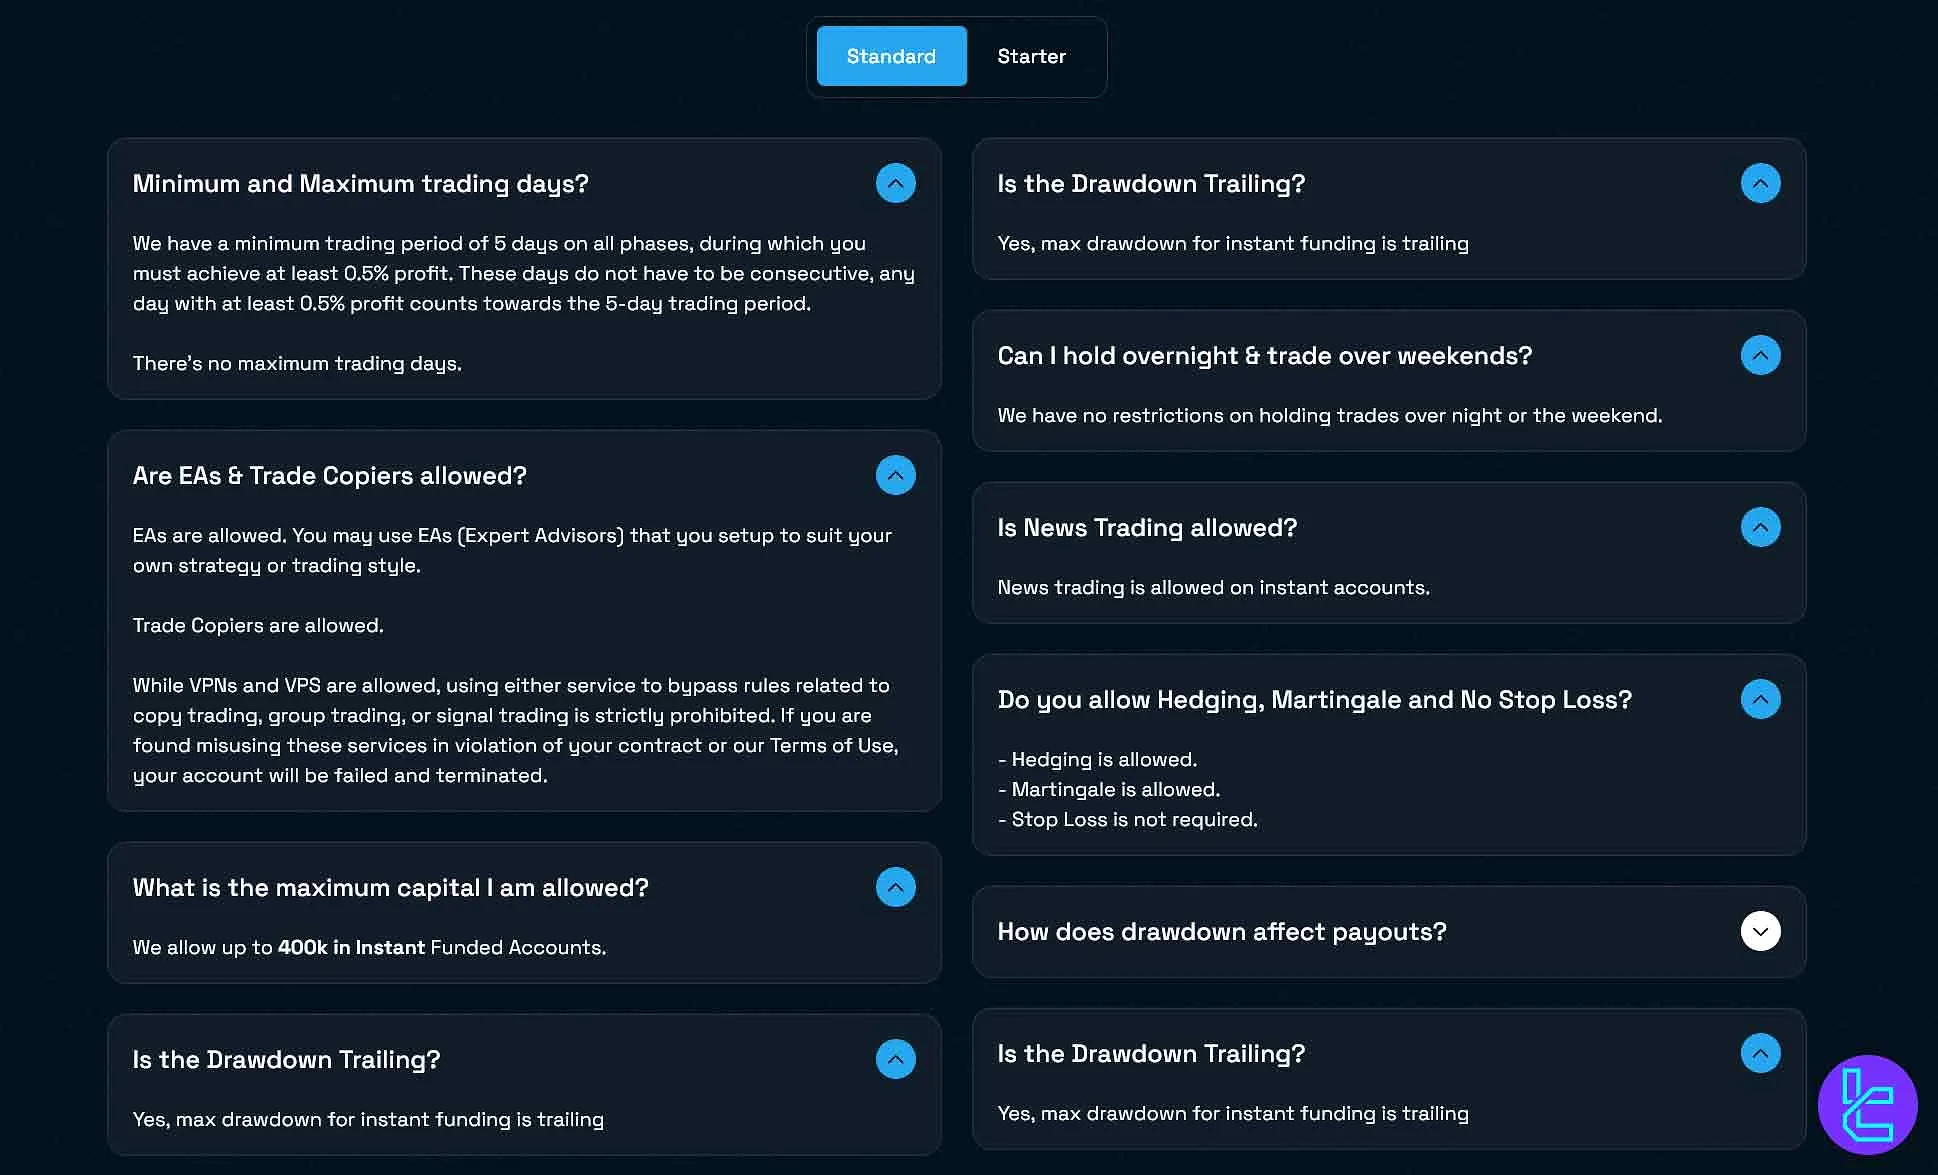Collapse the Hedging, Martingale question chevron

pyautogui.click(x=1760, y=699)
